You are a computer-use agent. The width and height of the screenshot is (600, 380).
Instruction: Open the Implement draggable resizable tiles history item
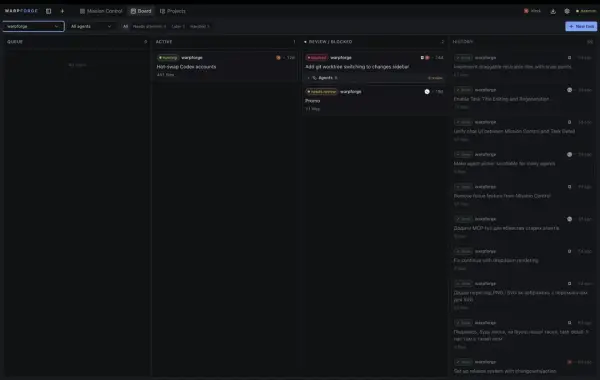[x=523, y=66]
